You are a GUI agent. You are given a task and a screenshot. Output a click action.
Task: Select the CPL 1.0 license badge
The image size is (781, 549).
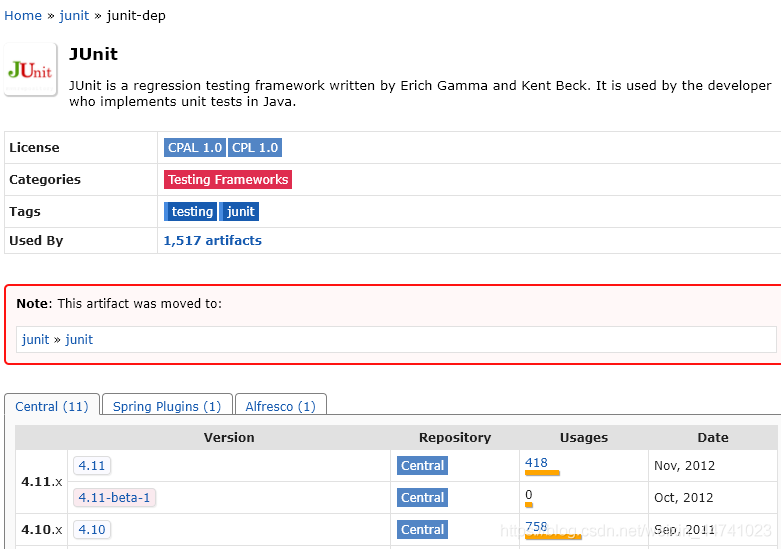click(x=255, y=147)
